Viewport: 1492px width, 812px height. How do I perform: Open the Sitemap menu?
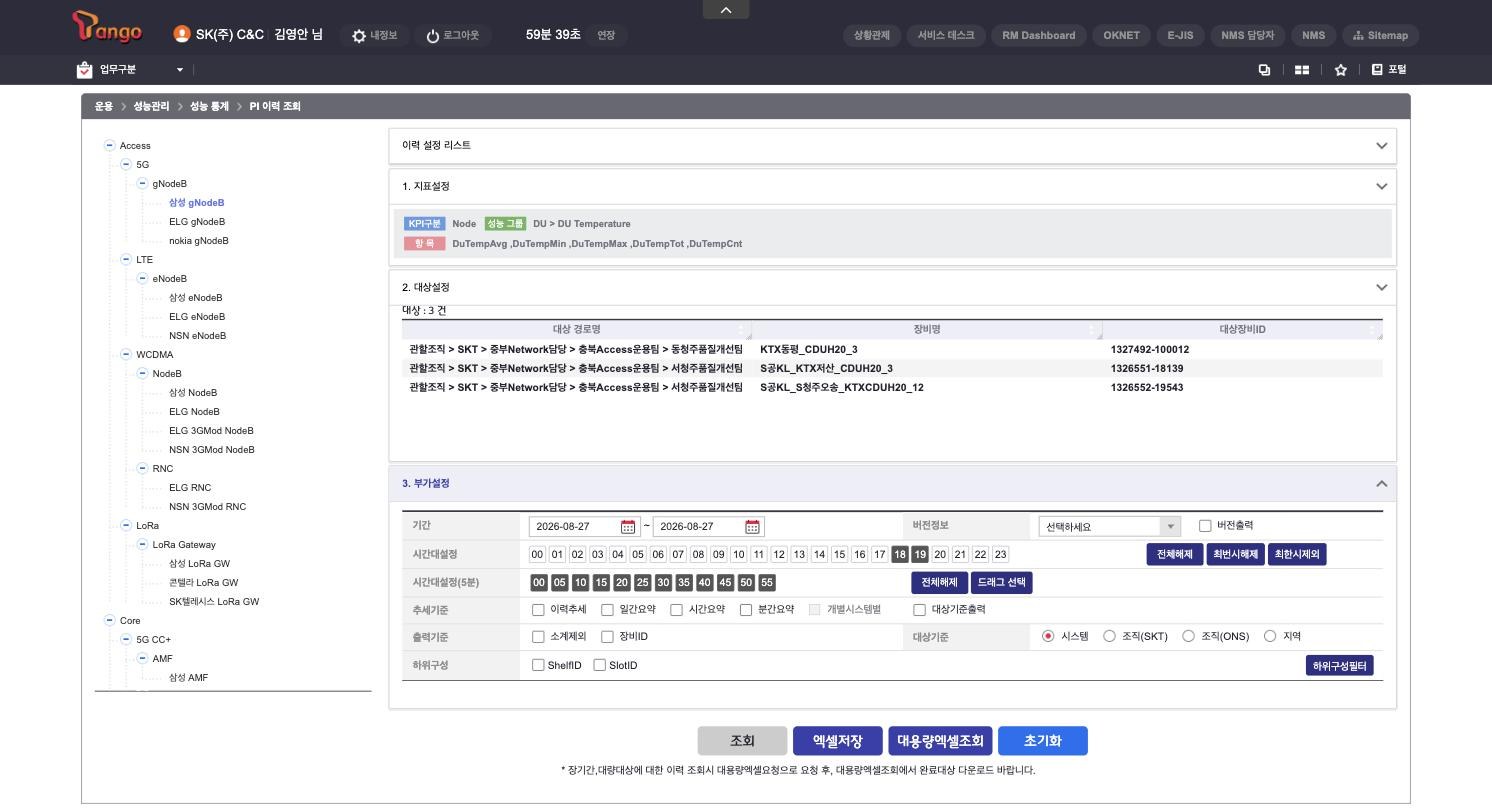pos(1380,35)
